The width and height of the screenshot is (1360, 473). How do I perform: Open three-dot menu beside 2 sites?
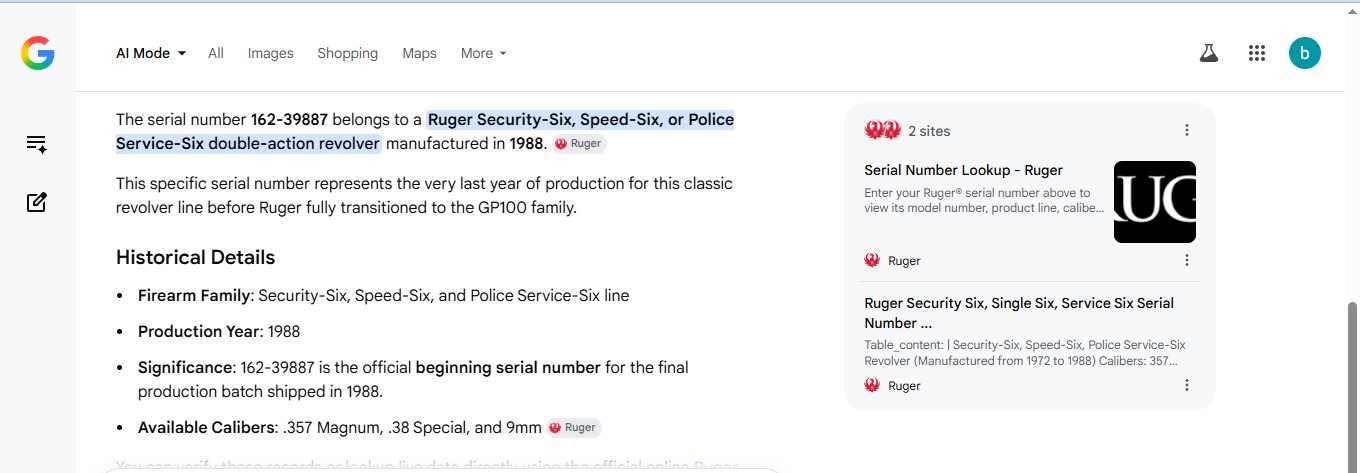click(1187, 130)
